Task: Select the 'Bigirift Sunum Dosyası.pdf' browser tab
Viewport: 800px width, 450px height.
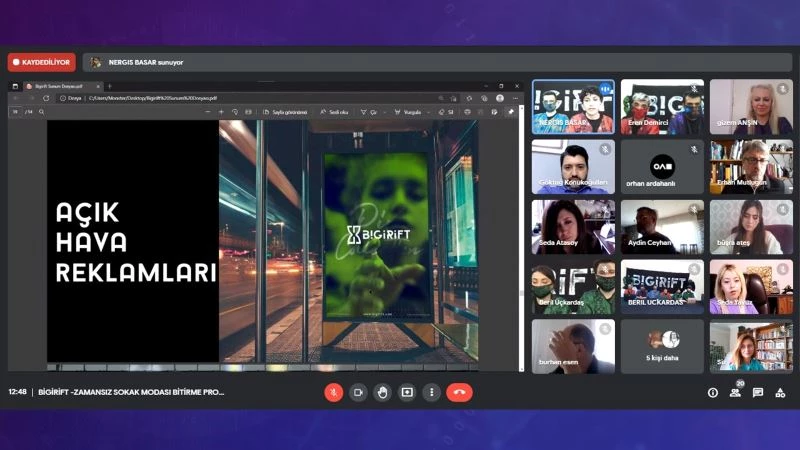Action: pos(58,86)
